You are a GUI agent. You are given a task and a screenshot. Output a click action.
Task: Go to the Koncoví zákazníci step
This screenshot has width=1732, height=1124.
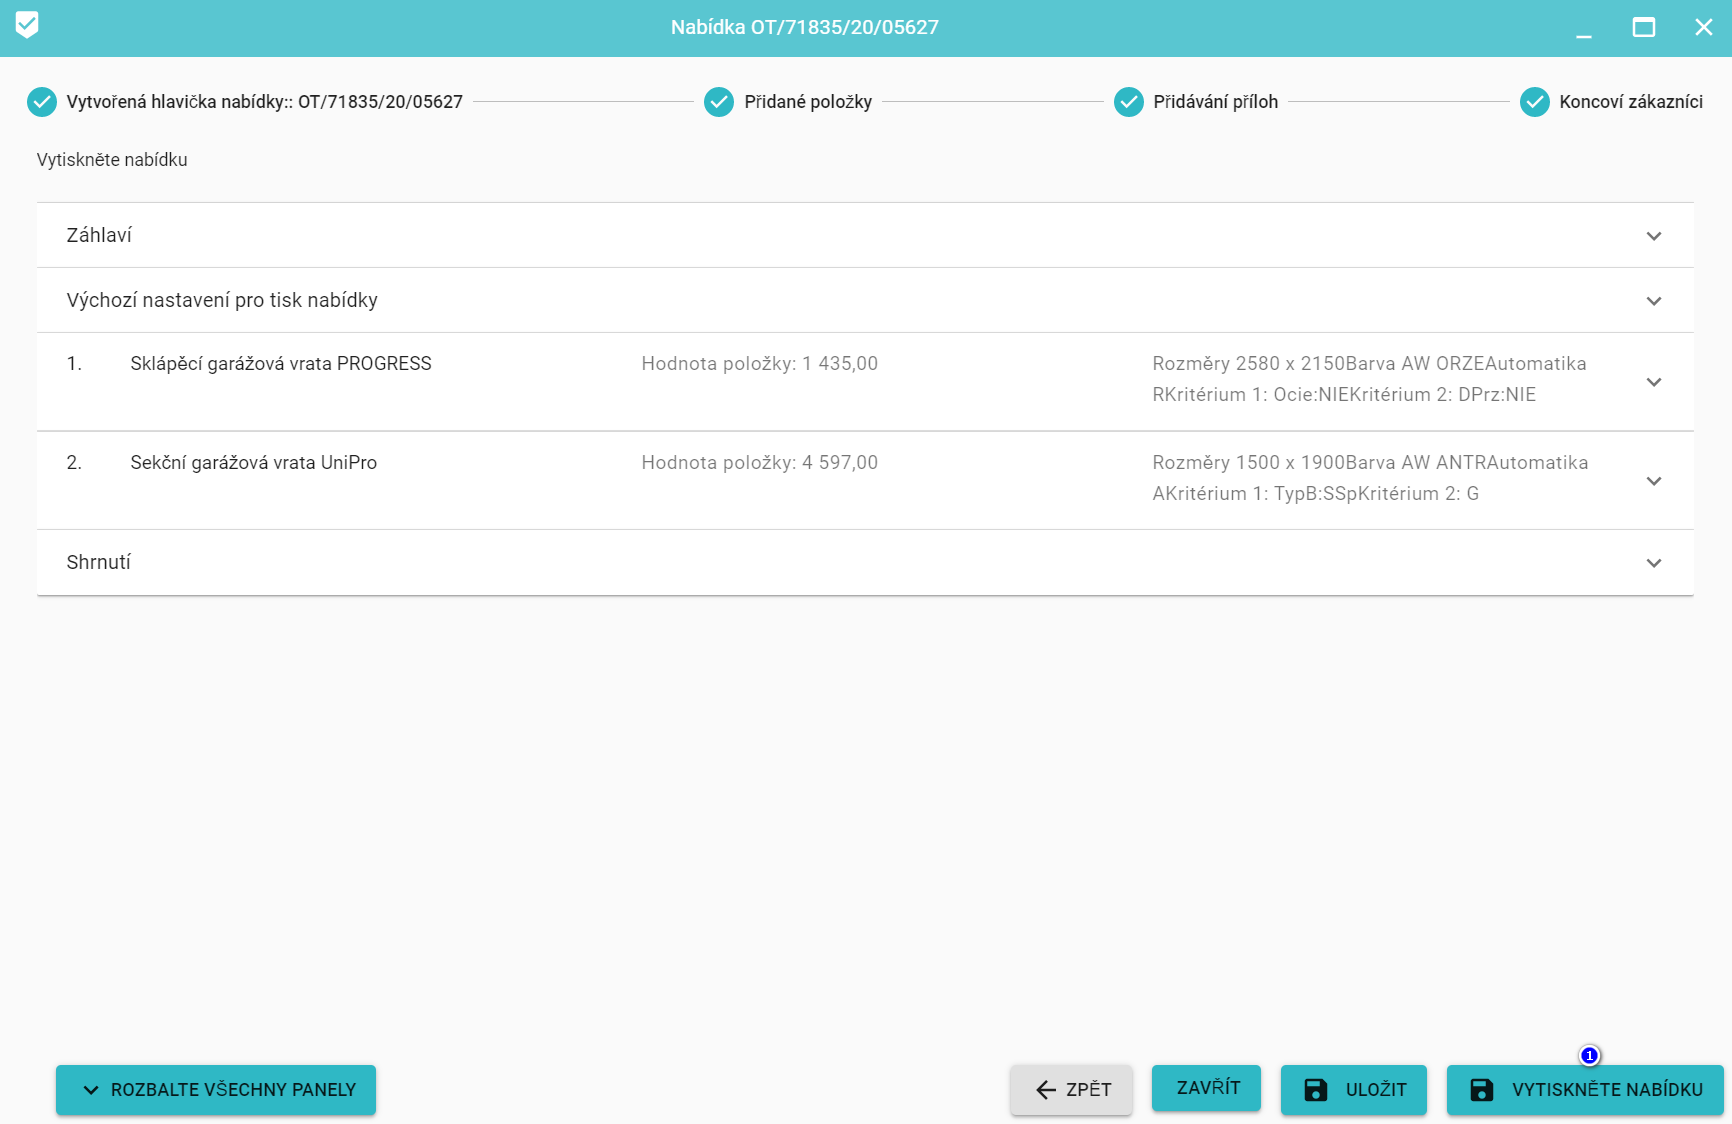1630,102
